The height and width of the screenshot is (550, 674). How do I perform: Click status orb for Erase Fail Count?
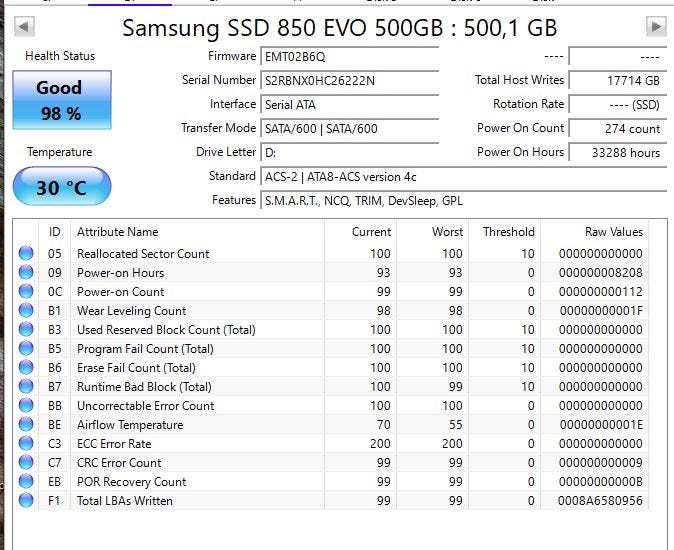pos(26,367)
